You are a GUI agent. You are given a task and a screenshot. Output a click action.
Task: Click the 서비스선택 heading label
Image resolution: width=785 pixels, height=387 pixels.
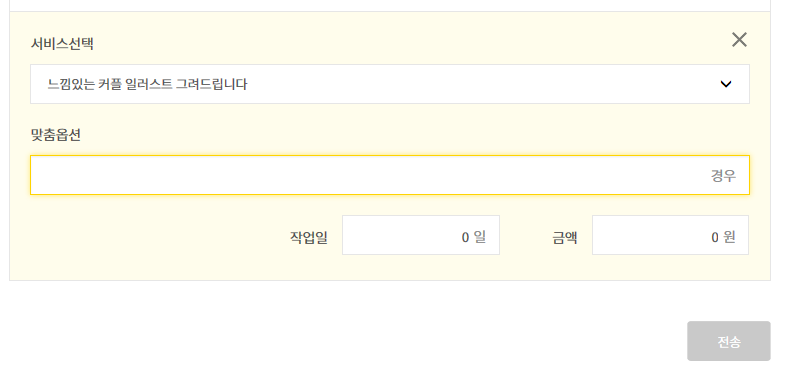(62, 44)
